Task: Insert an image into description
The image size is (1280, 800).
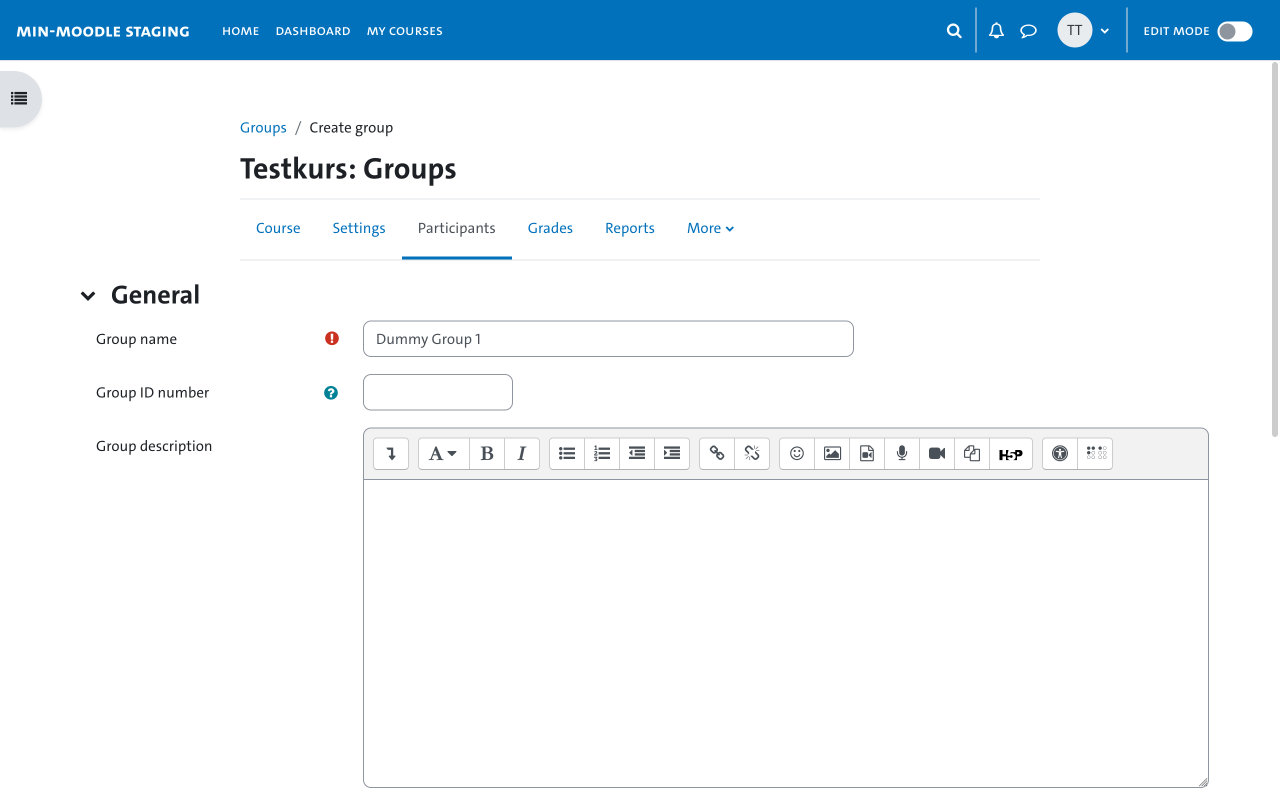Action: coord(832,454)
